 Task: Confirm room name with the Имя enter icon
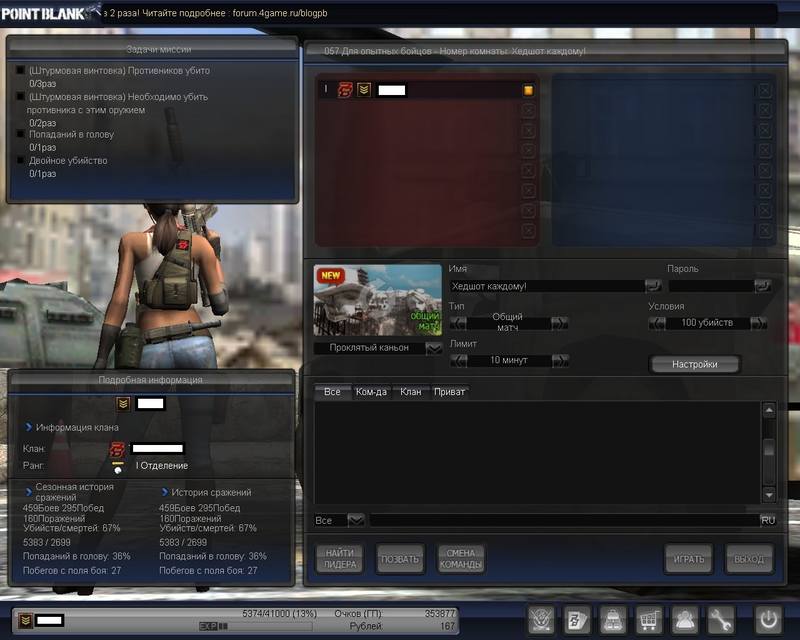tap(653, 286)
